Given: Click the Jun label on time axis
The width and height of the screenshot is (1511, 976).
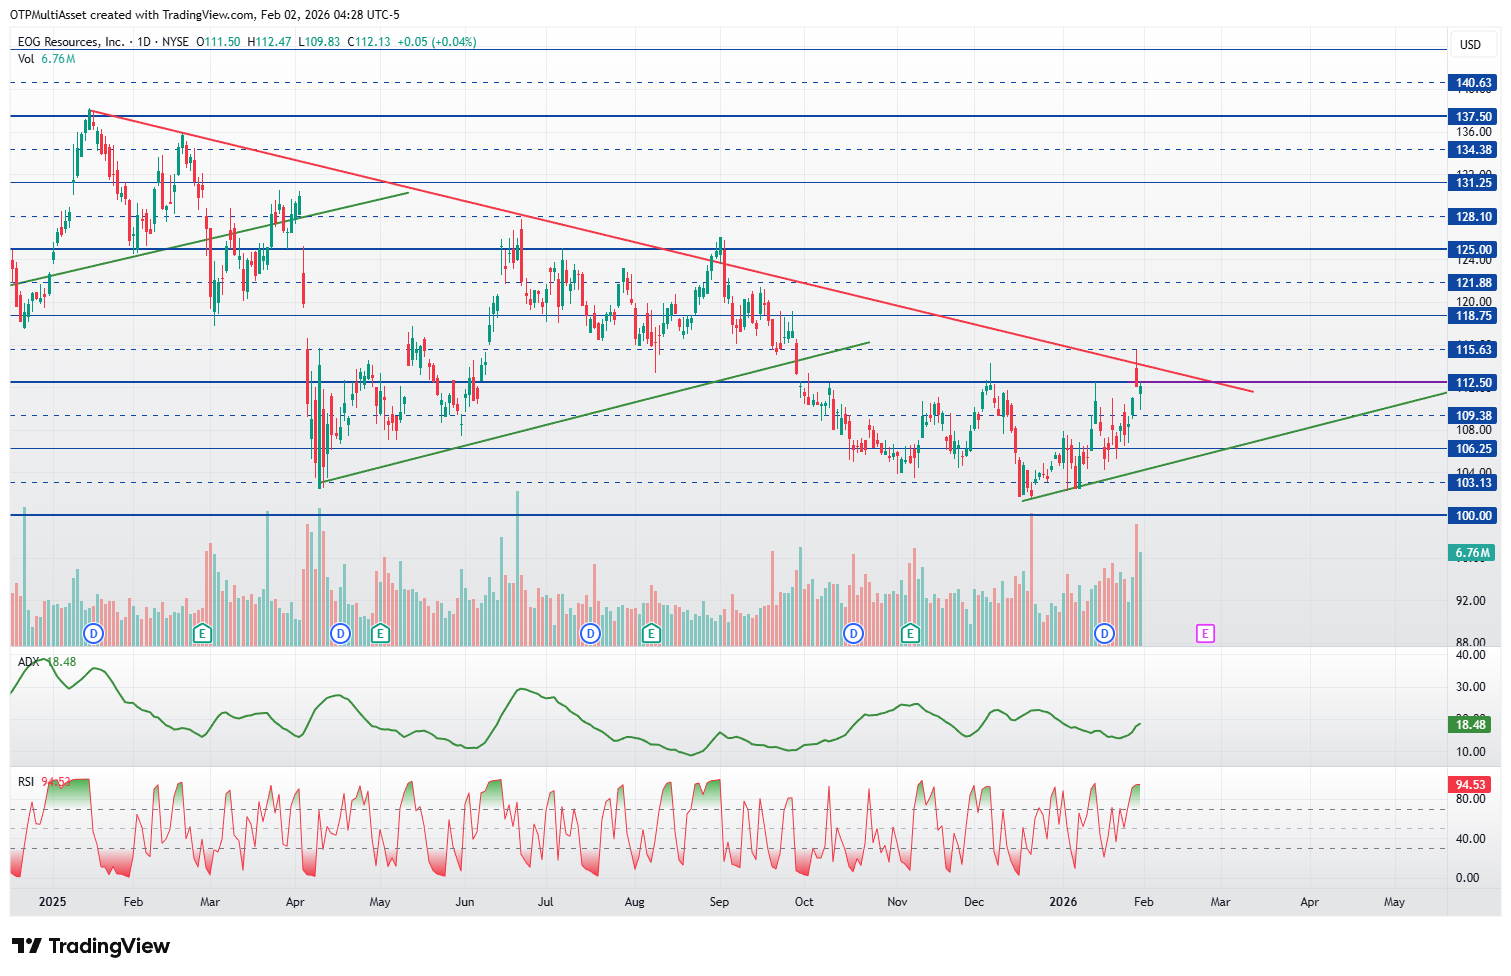Looking at the screenshot, I should 465,901.
